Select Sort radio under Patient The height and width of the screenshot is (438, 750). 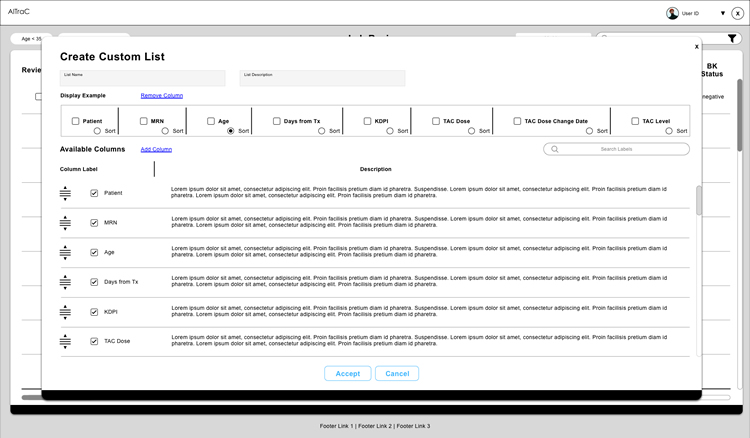click(97, 131)
